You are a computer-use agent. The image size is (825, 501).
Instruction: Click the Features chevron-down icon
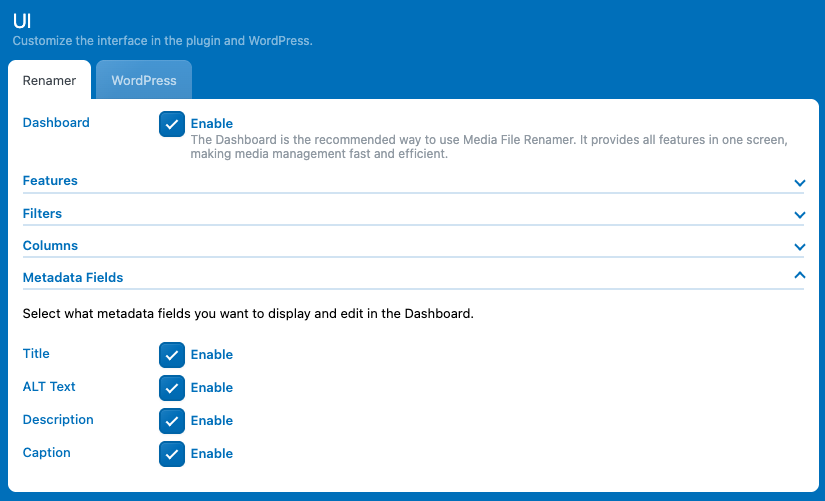click(x=799, y=183)
